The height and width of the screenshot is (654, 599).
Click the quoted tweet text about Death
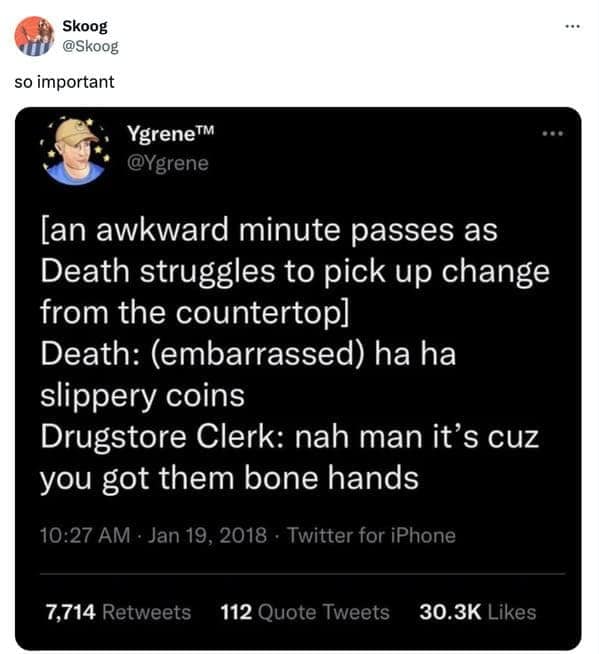tap(295, 354)
